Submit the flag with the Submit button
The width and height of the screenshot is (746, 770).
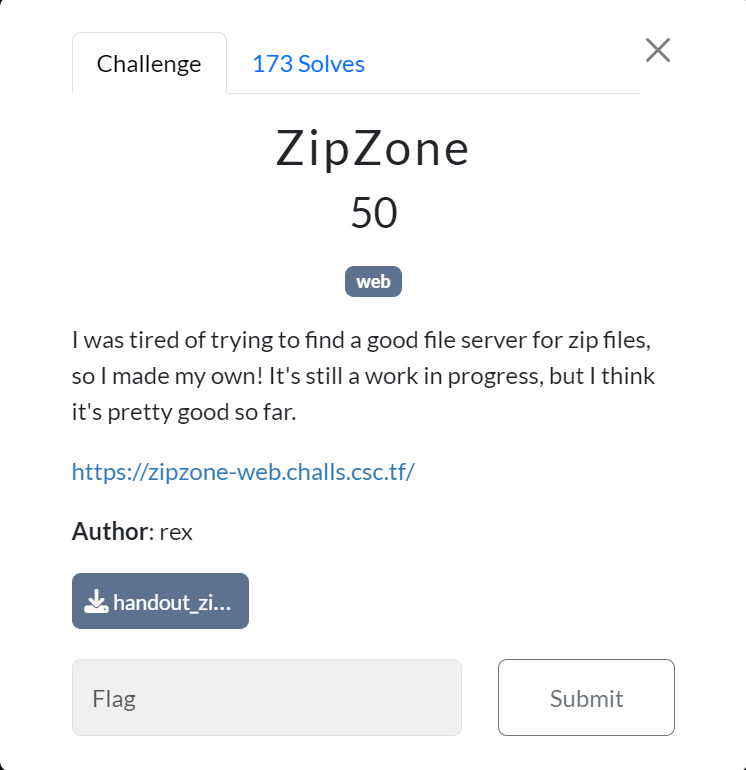pyautogui.click(x=586, y=698)
